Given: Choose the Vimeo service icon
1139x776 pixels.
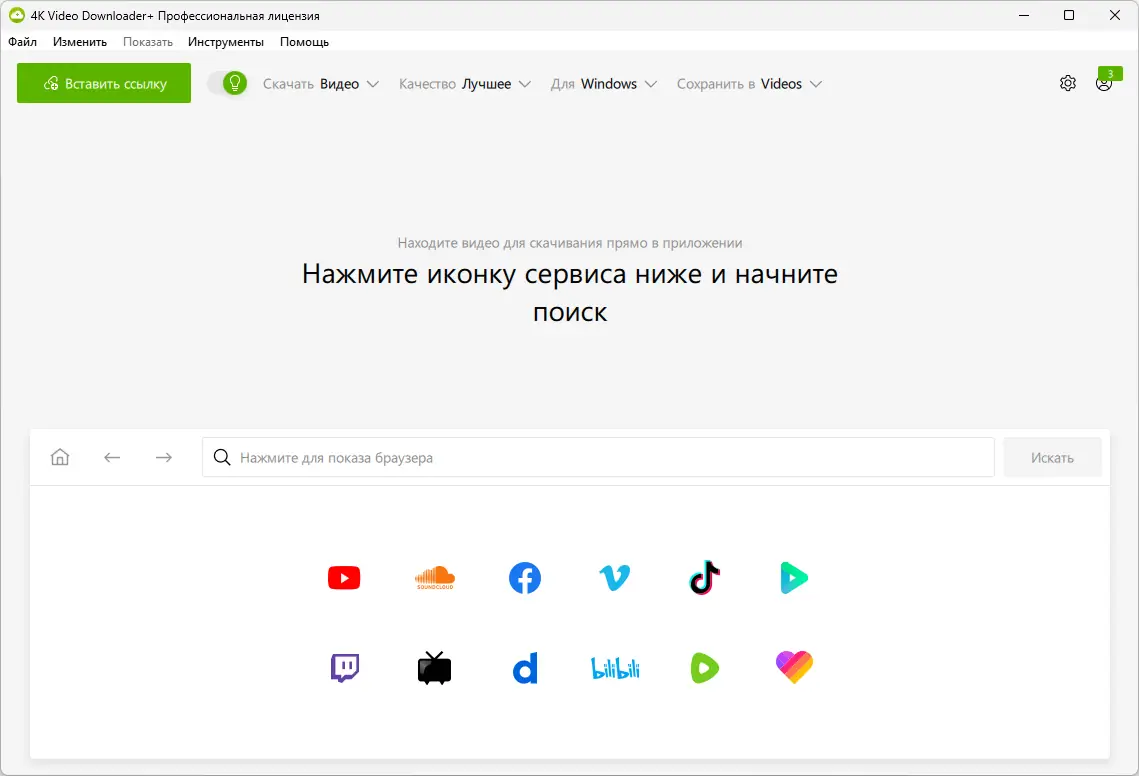Looking at the screenshot, I should pos(614,577).
